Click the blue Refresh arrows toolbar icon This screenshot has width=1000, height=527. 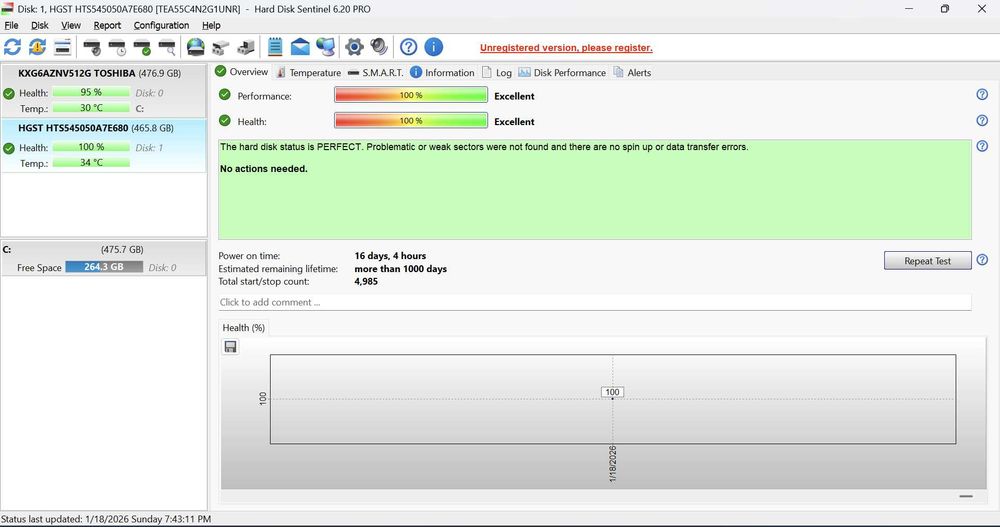point(13,47)
